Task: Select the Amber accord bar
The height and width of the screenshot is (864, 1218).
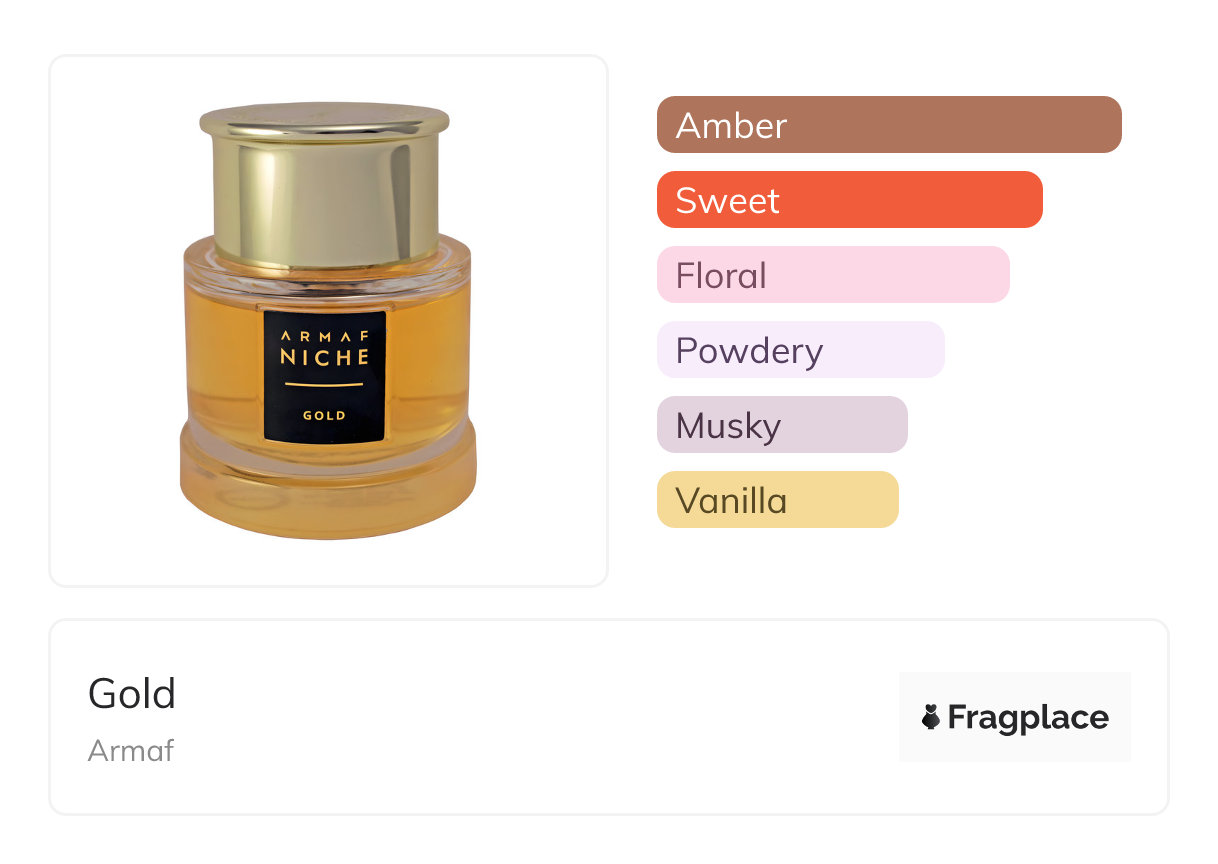Action: [x=889, y=124]
